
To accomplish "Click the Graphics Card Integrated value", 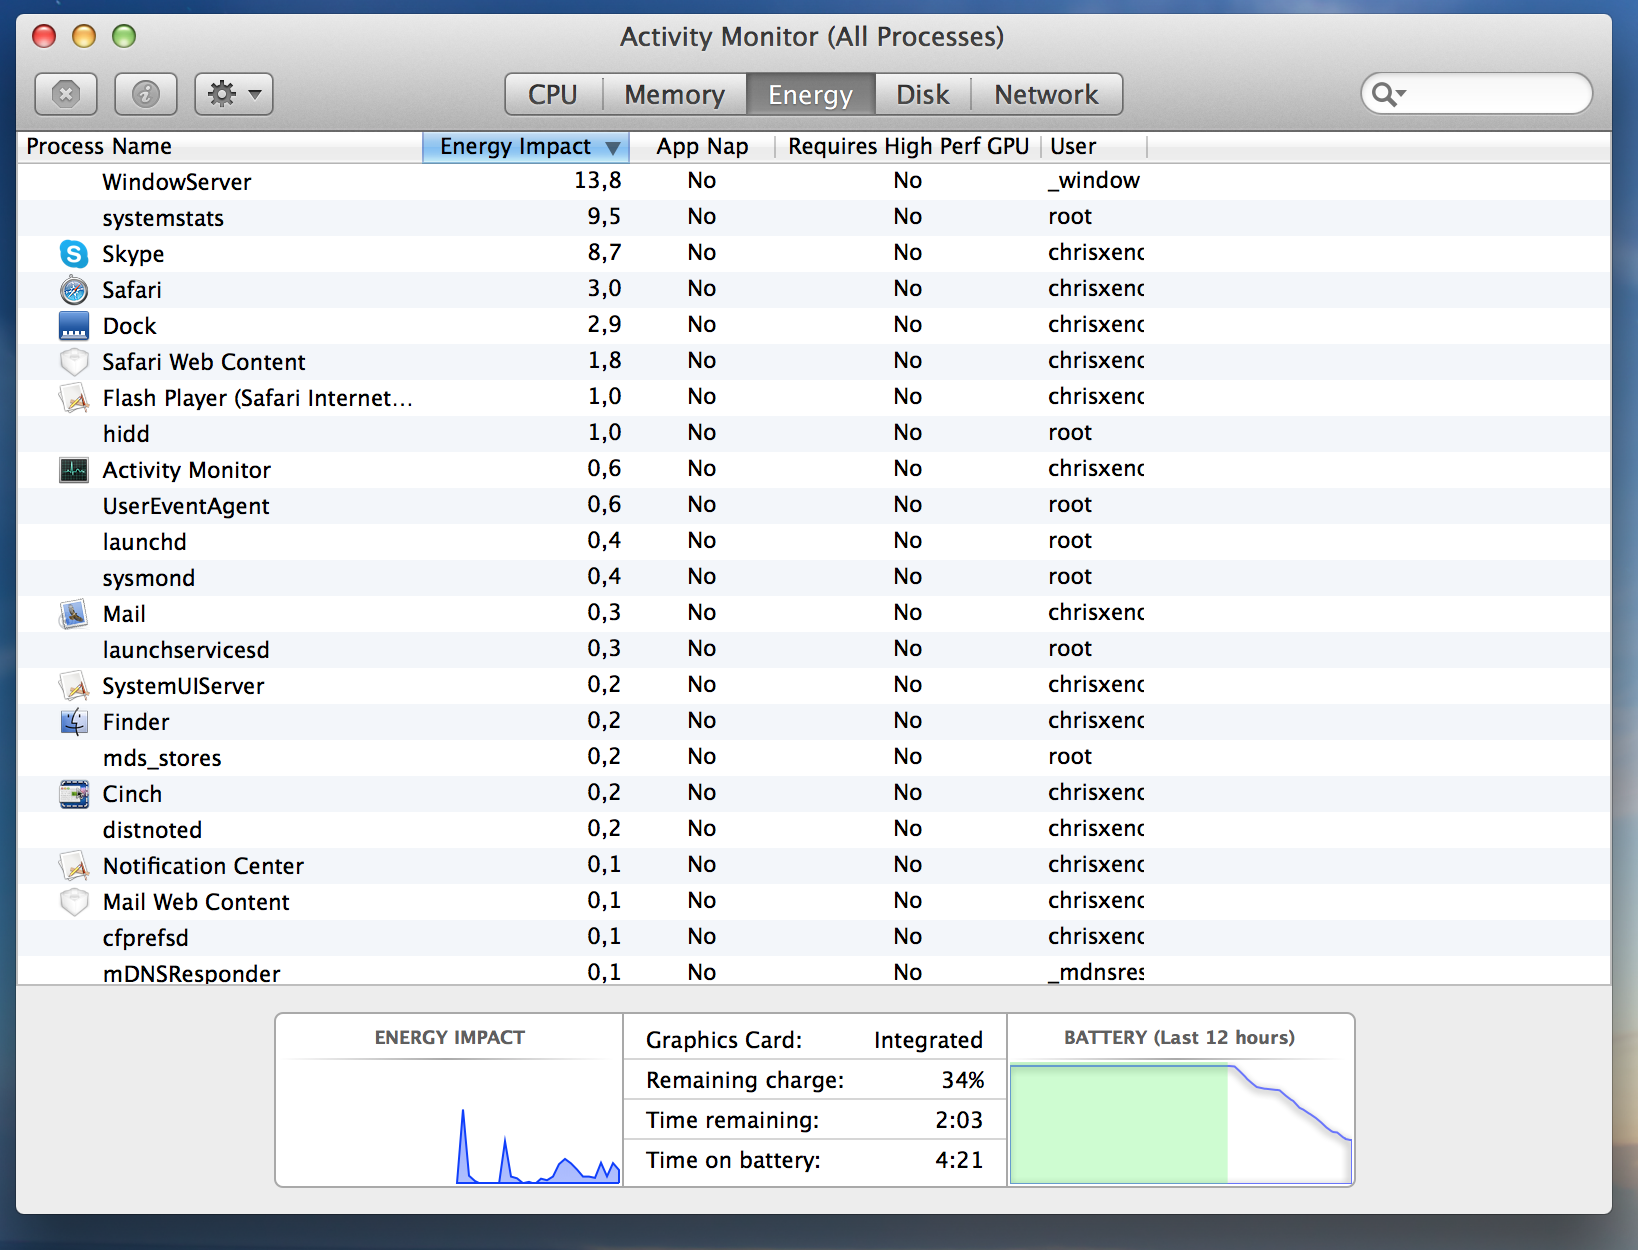I will click(928, 1040).
